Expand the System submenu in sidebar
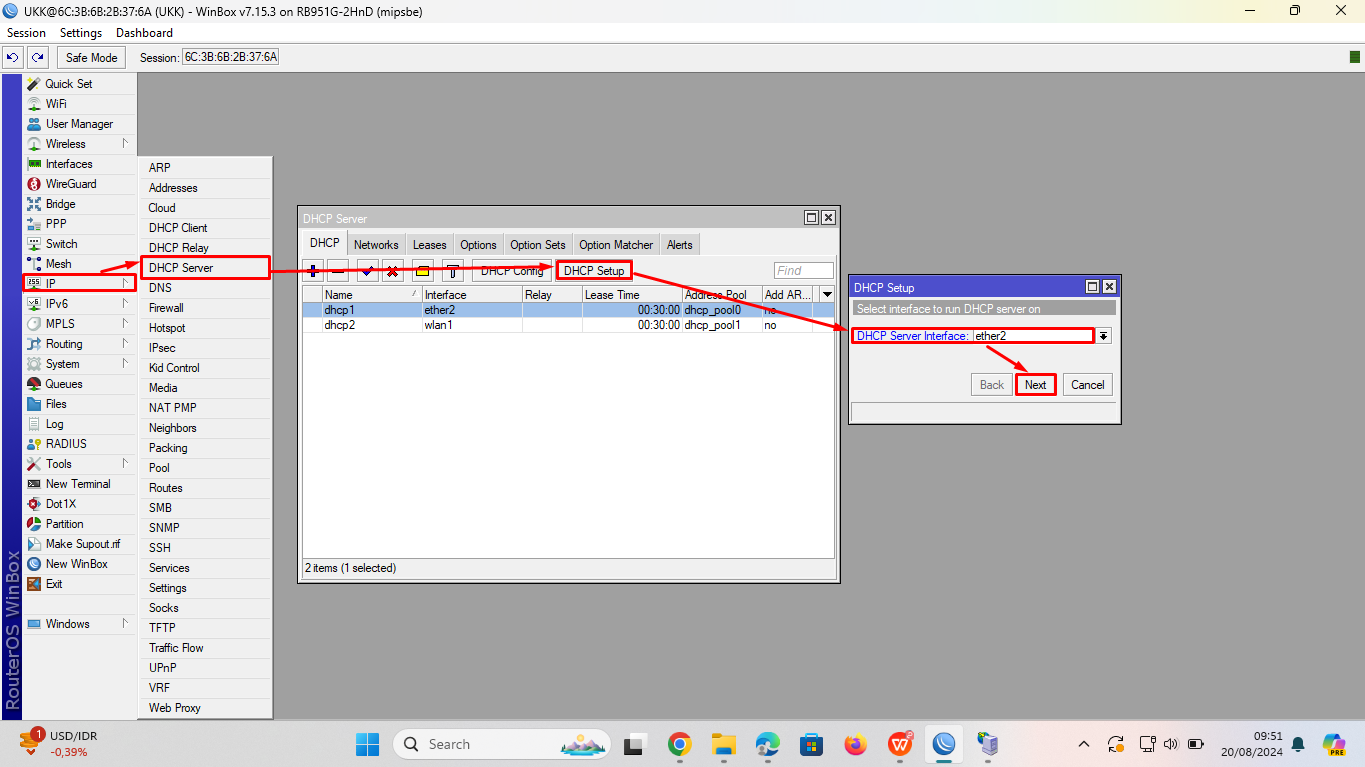Viewport: 1365px width, 767px height. coord(125,364)
